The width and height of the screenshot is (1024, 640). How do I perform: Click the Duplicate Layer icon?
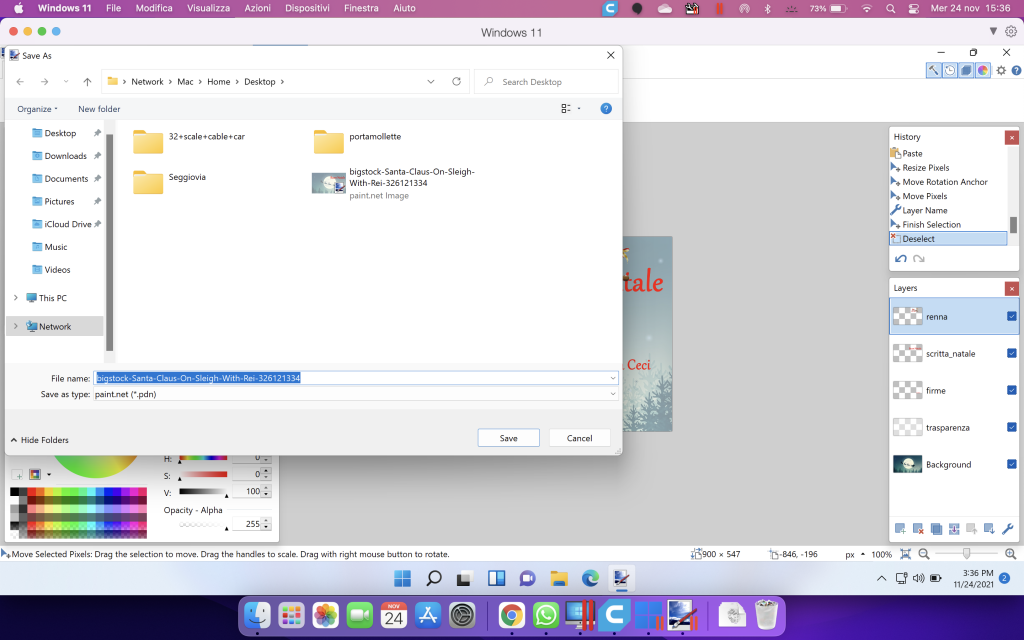pyautogui.click(x=936, y=528)
